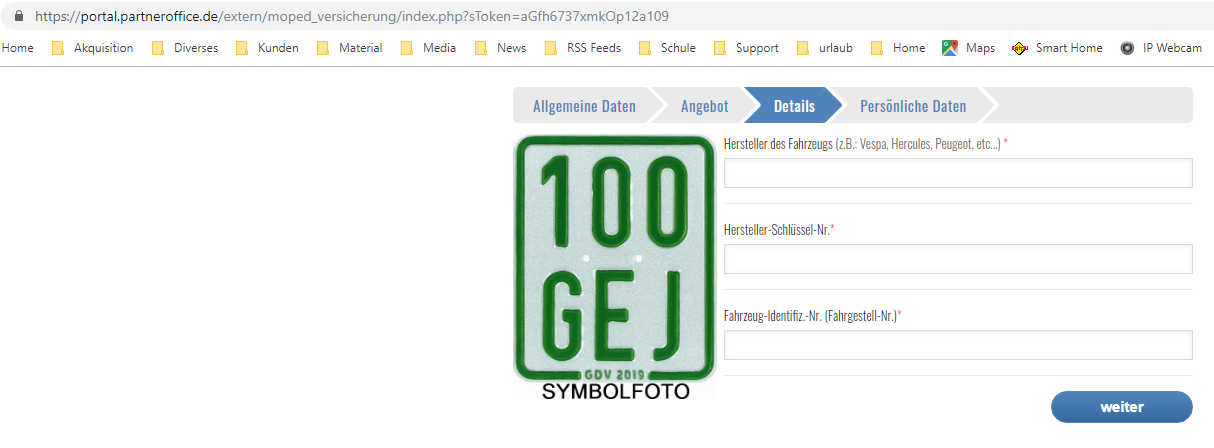Open the Support bookmarks folder
Image resolution: width=1214 pixels, height=448 pixels.
745,48
